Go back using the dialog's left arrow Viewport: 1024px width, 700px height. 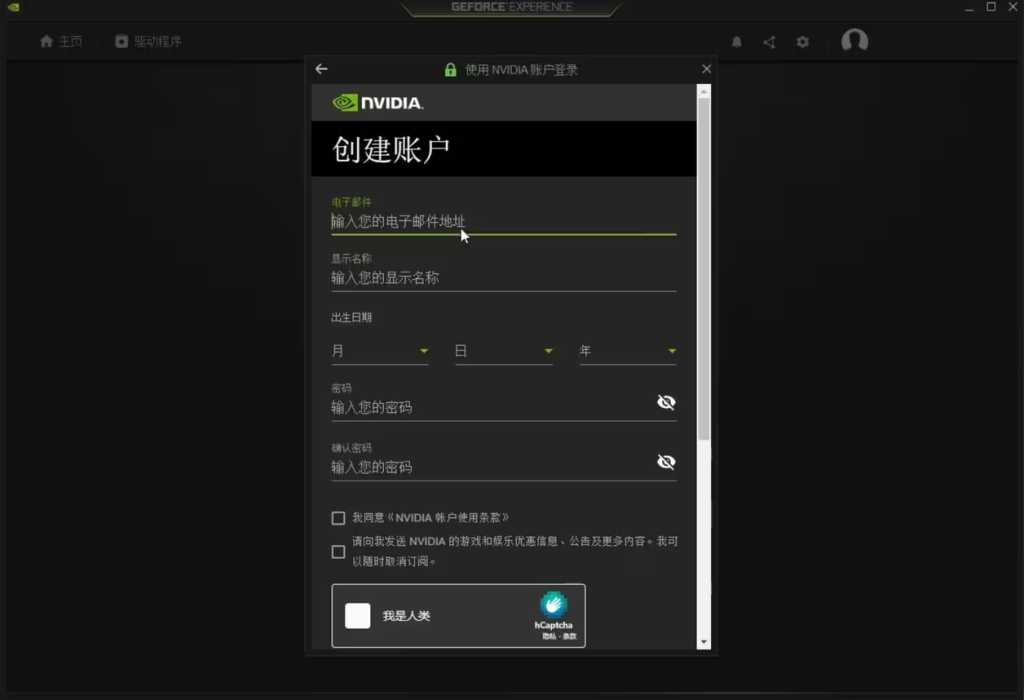[x=321, y=69]
